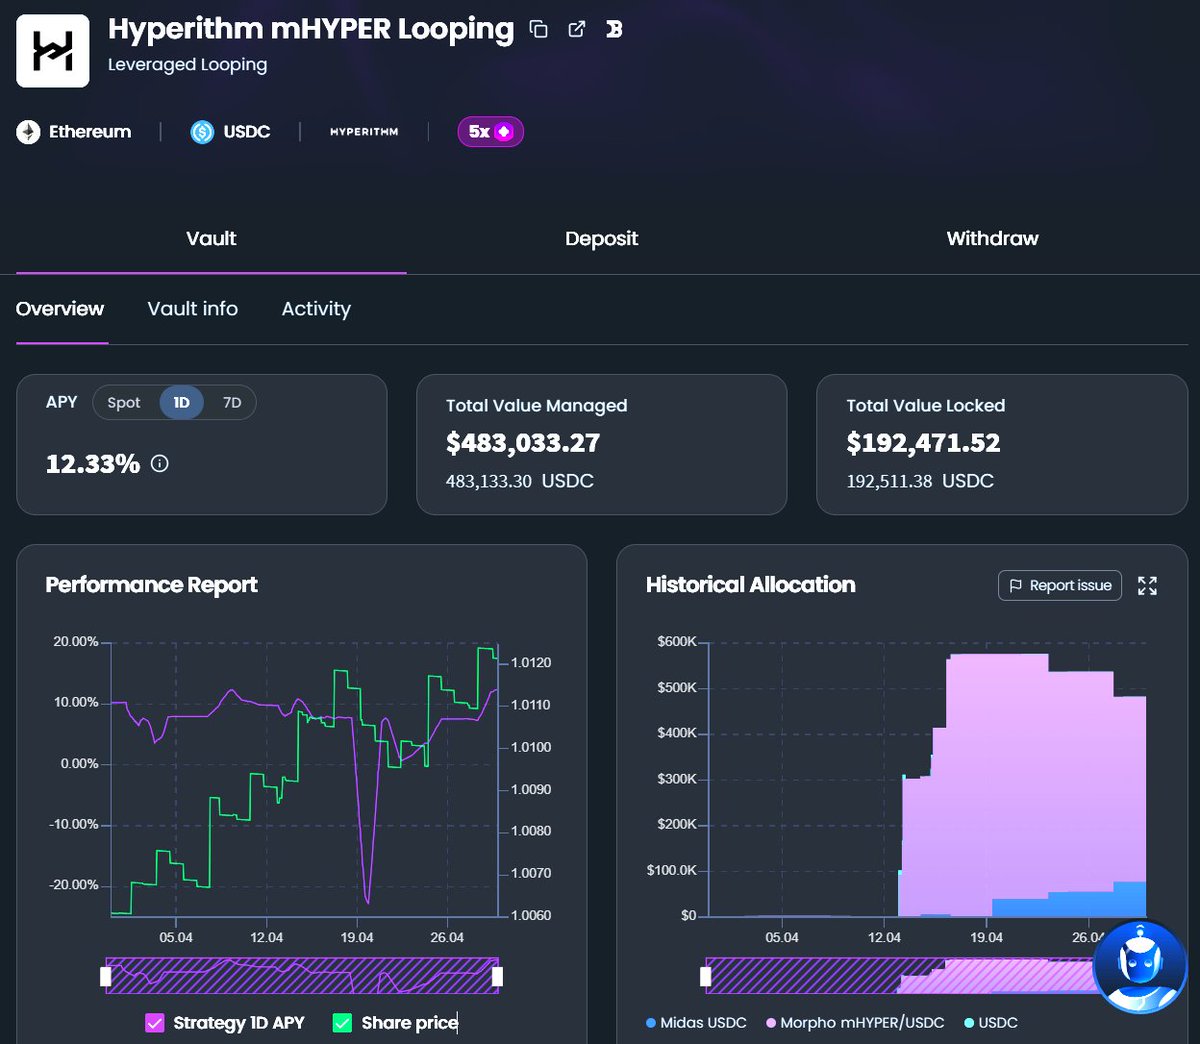This screenshot has height=1044, width=1200.
Task: Click the 12.33% APY value
Action: (93, 464)
